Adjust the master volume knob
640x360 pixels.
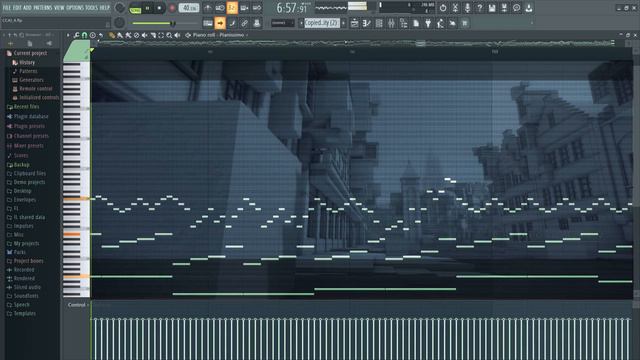pyautogui.click(x=120, y=8)
